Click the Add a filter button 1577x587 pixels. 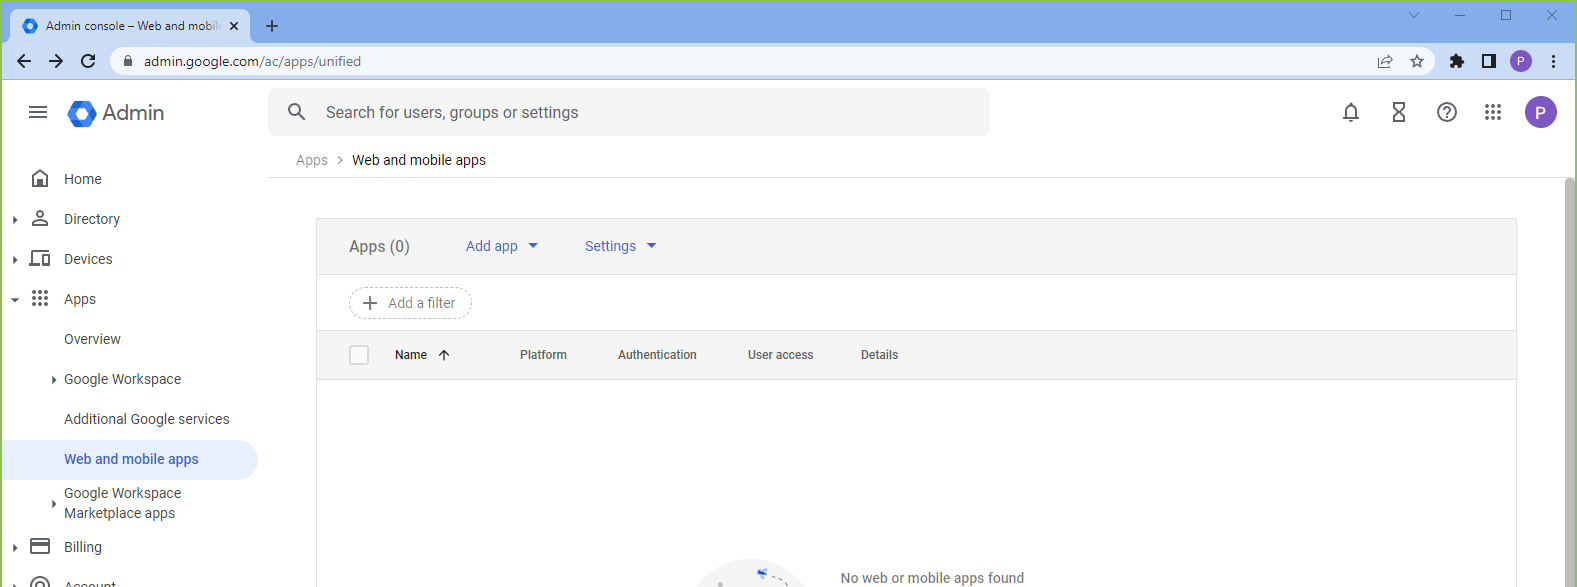coord(410,303)
